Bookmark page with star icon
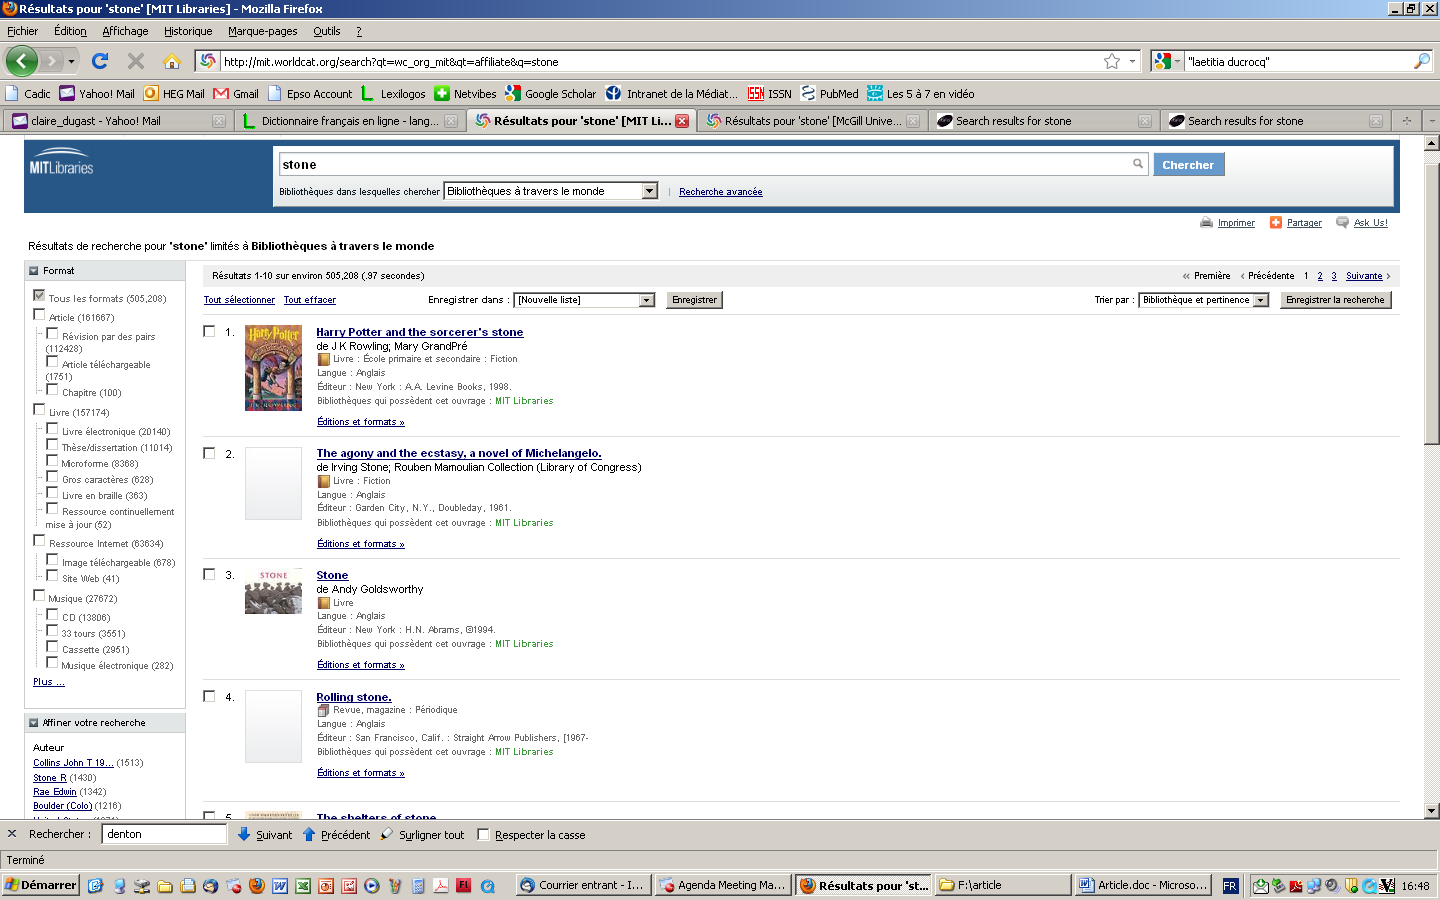 coord(1112,61)
